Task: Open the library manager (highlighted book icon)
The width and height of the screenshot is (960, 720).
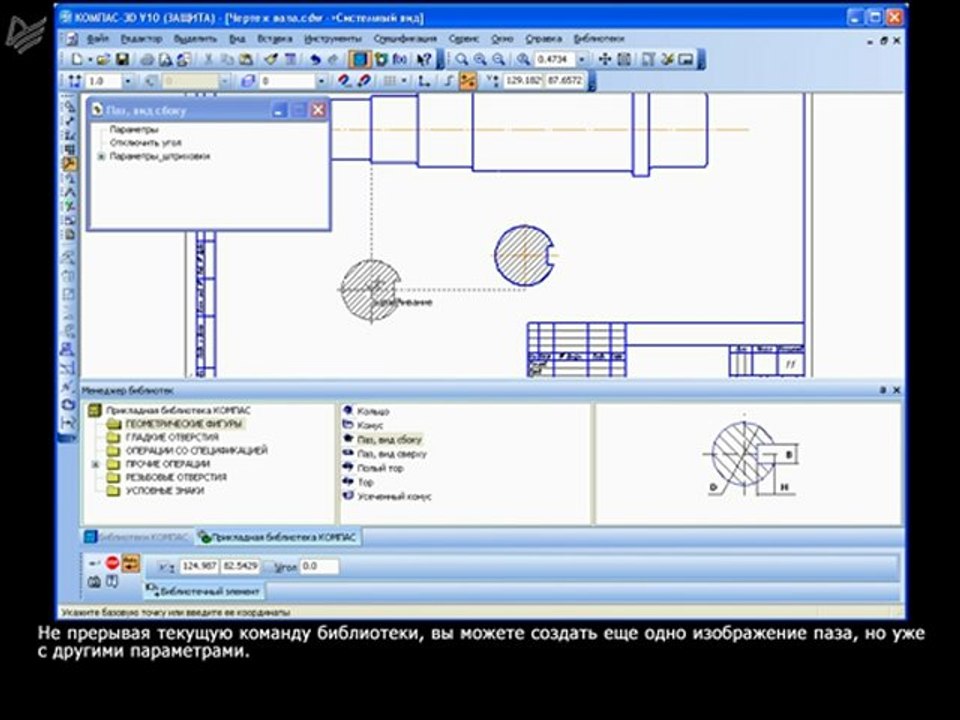Action: 360,59
